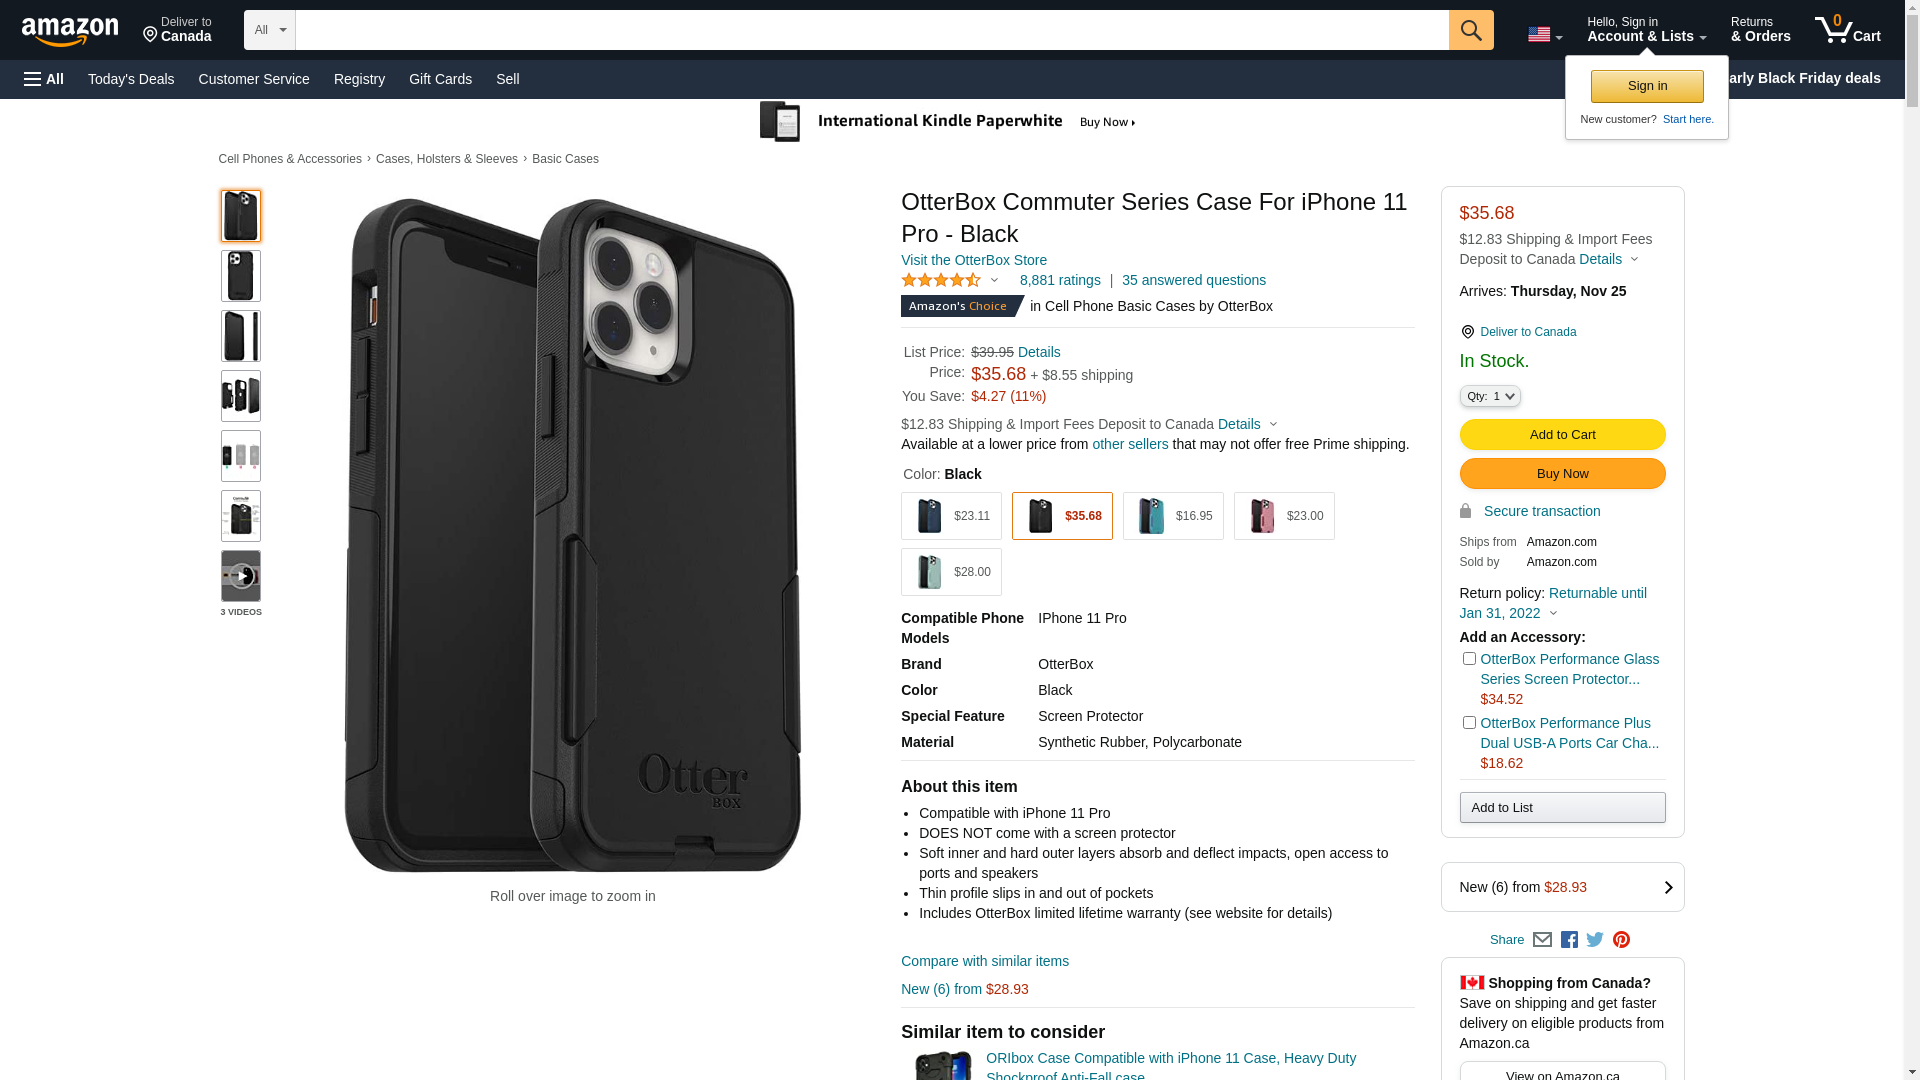The image size is (1920, 1080).
Task: Select the $16.95 teal color swatch
Action: click(1173, 516)
